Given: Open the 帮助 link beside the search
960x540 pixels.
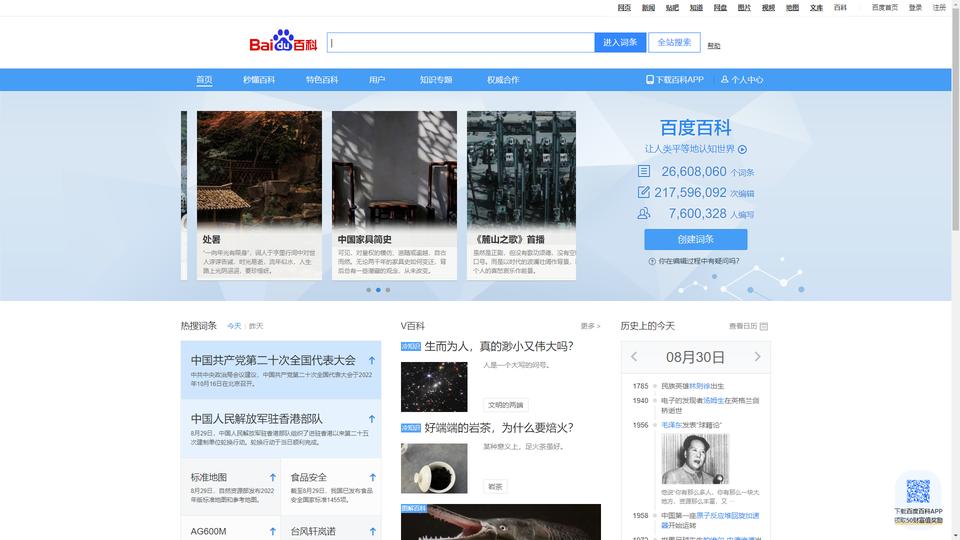Looking at the screenshot, I should (x=714, y=45).
